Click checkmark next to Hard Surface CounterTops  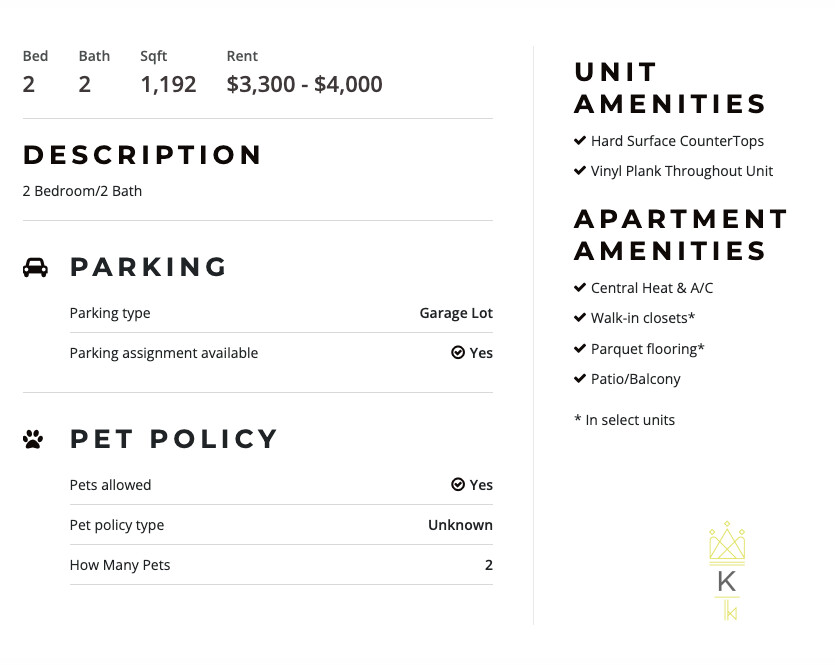click(x=580, y=141)
